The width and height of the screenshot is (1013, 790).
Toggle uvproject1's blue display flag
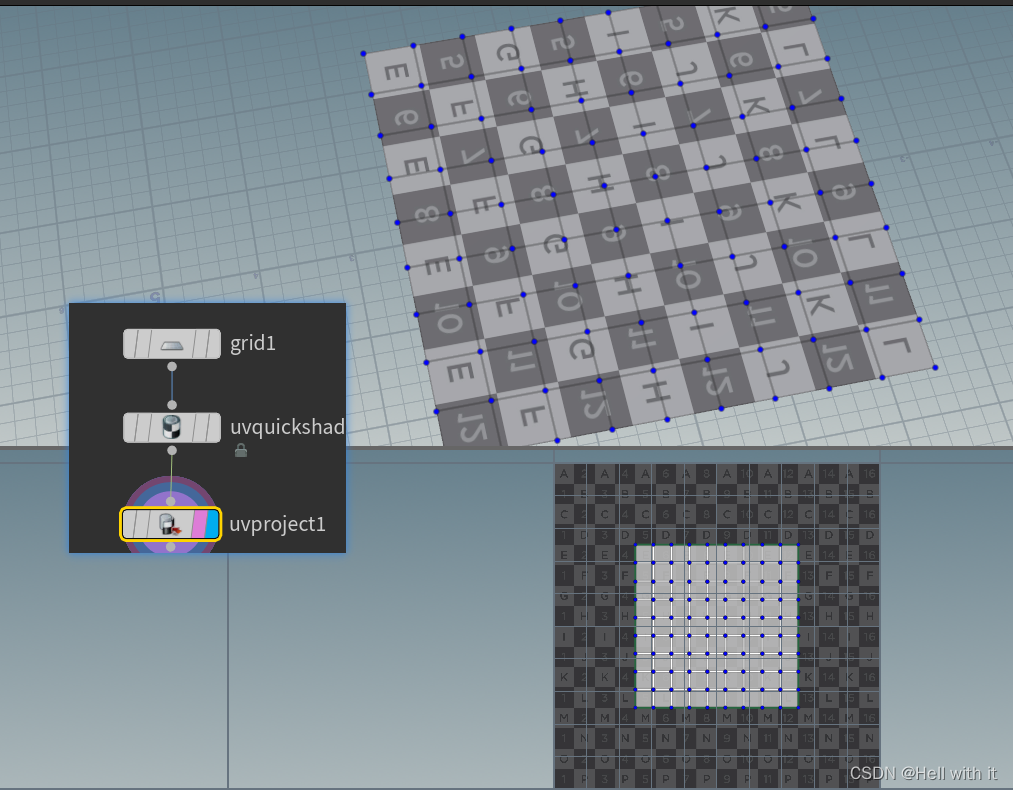(x=213, y=525)
